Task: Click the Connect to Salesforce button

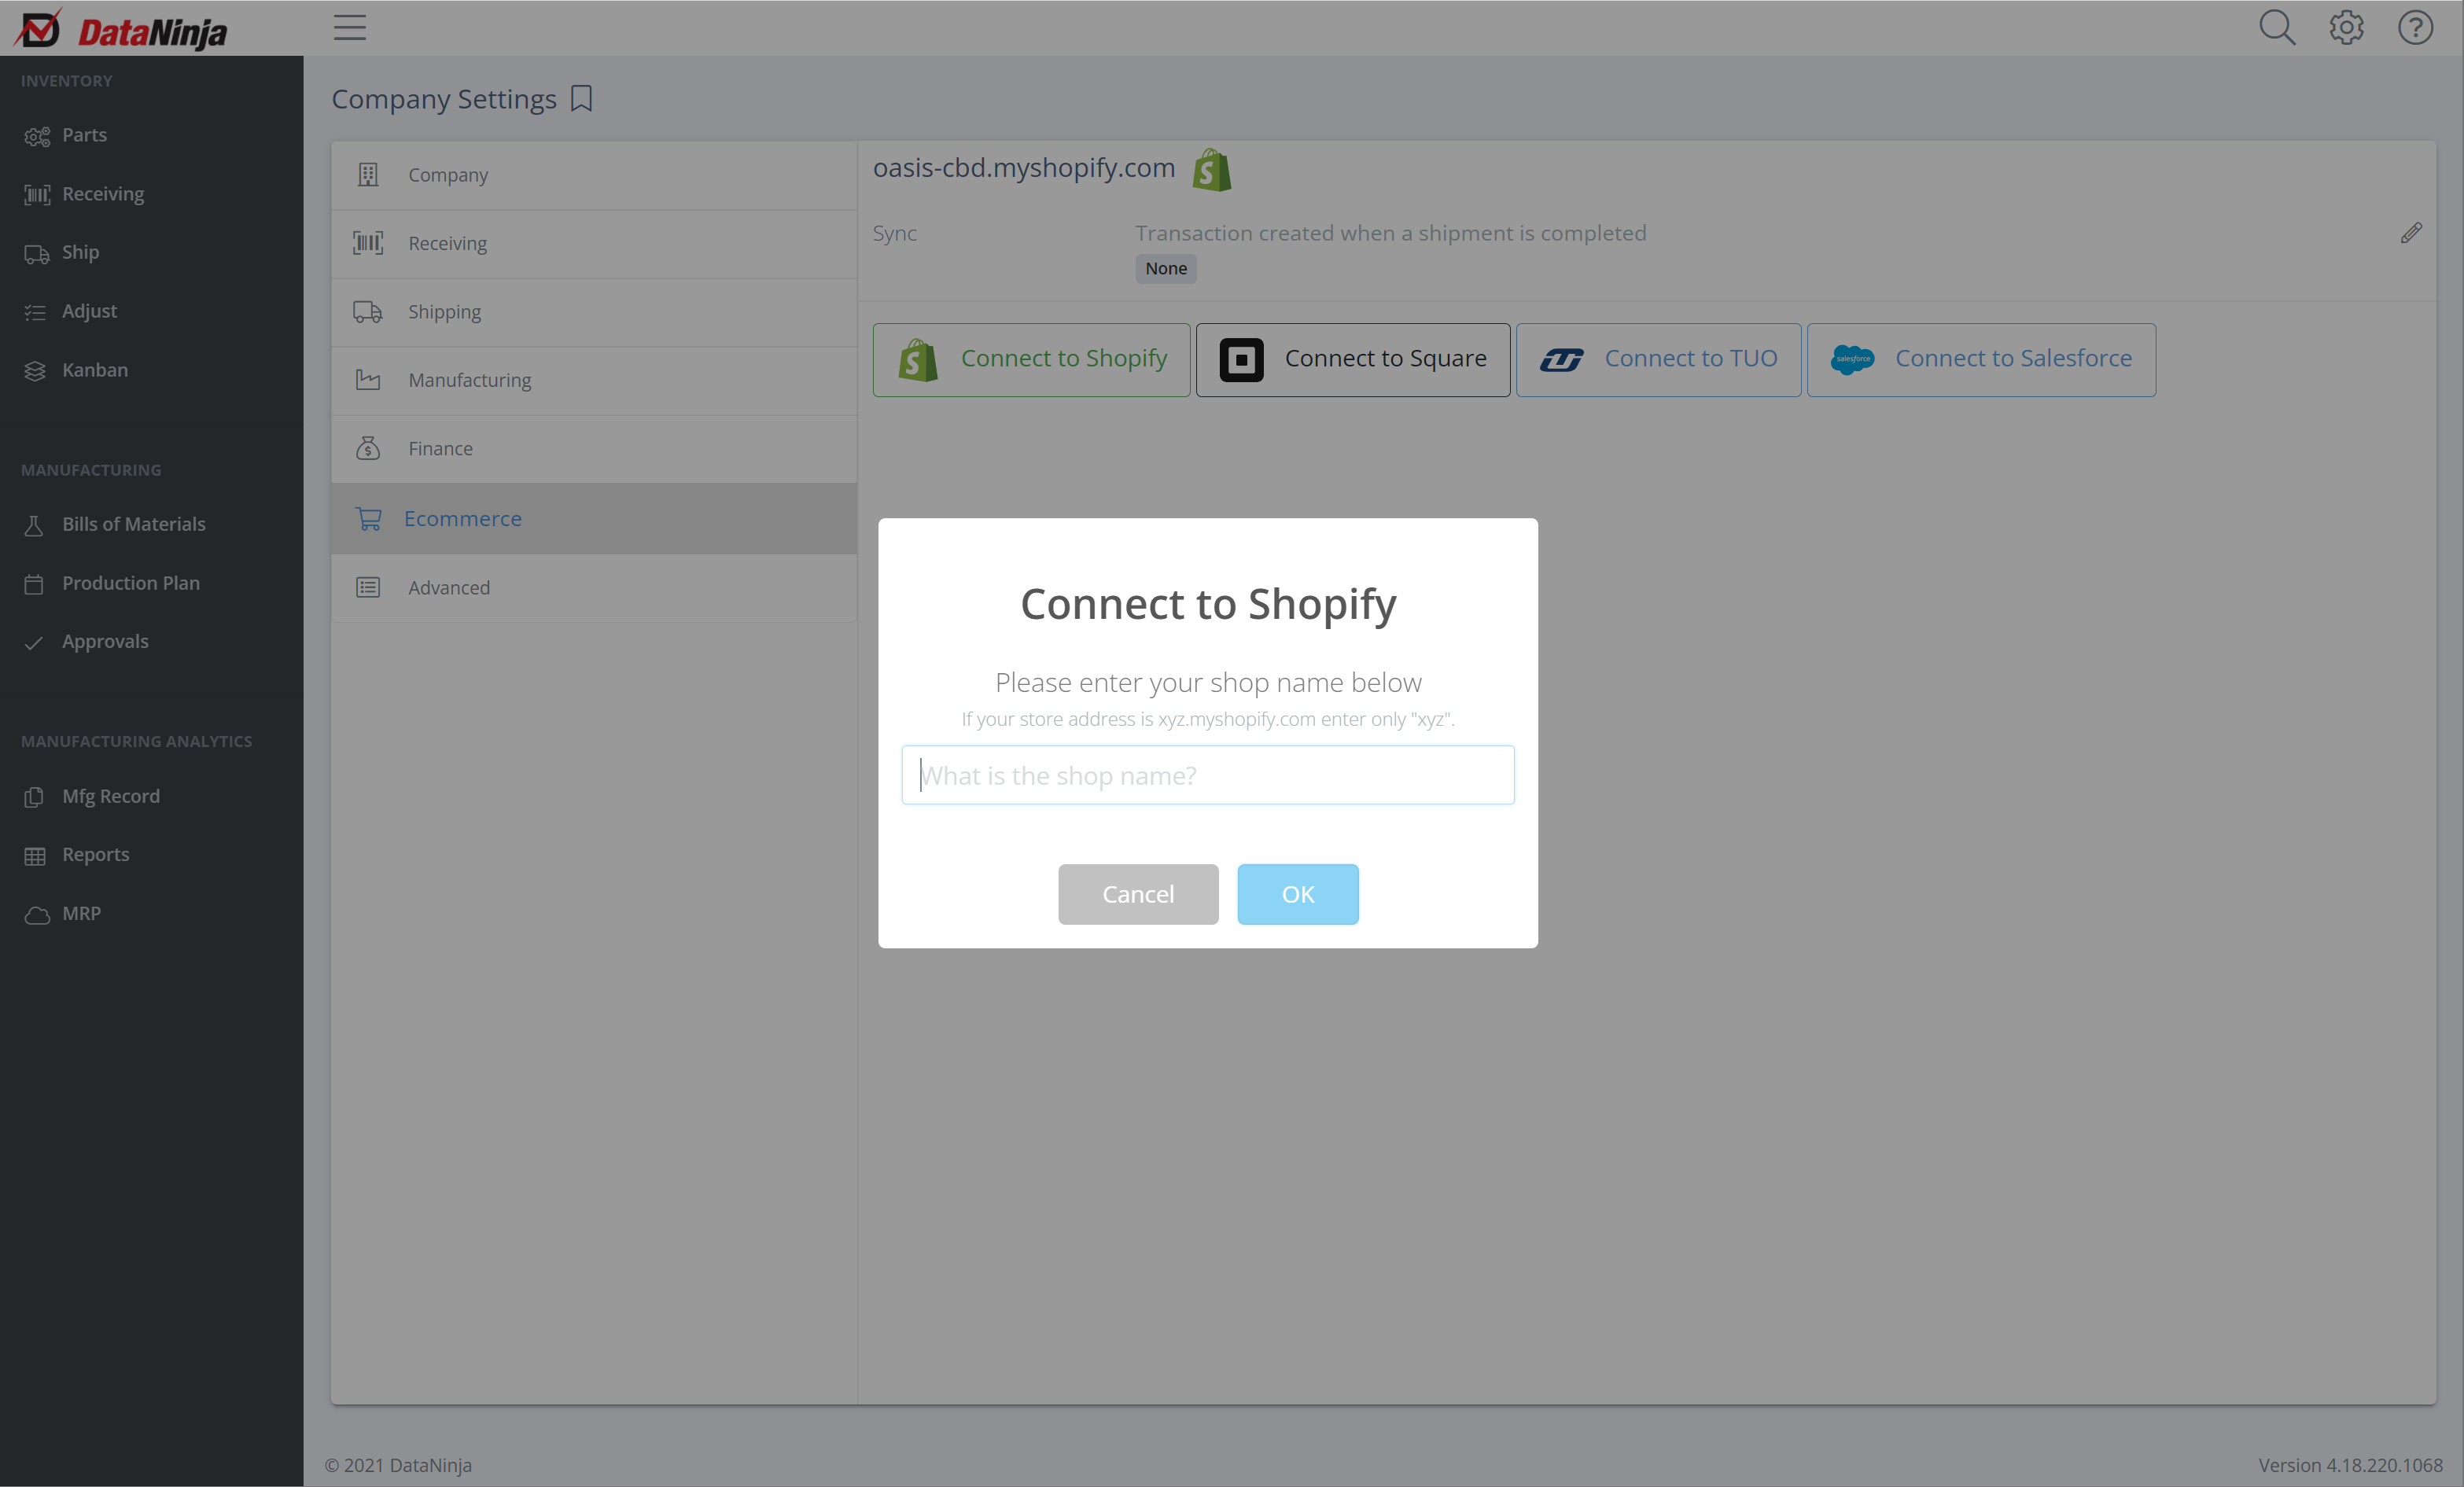Action: pos(1980,359)
